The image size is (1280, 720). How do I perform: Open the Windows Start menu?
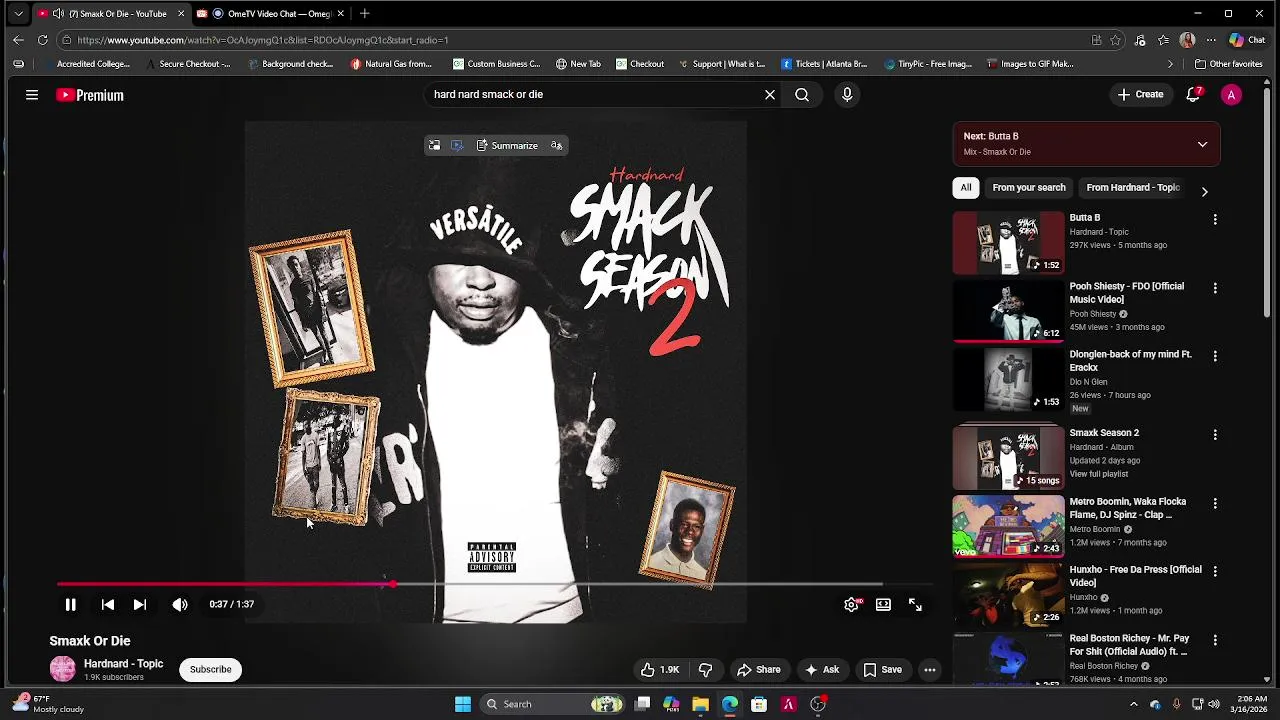pyautogui.click(x=463, y=704)
